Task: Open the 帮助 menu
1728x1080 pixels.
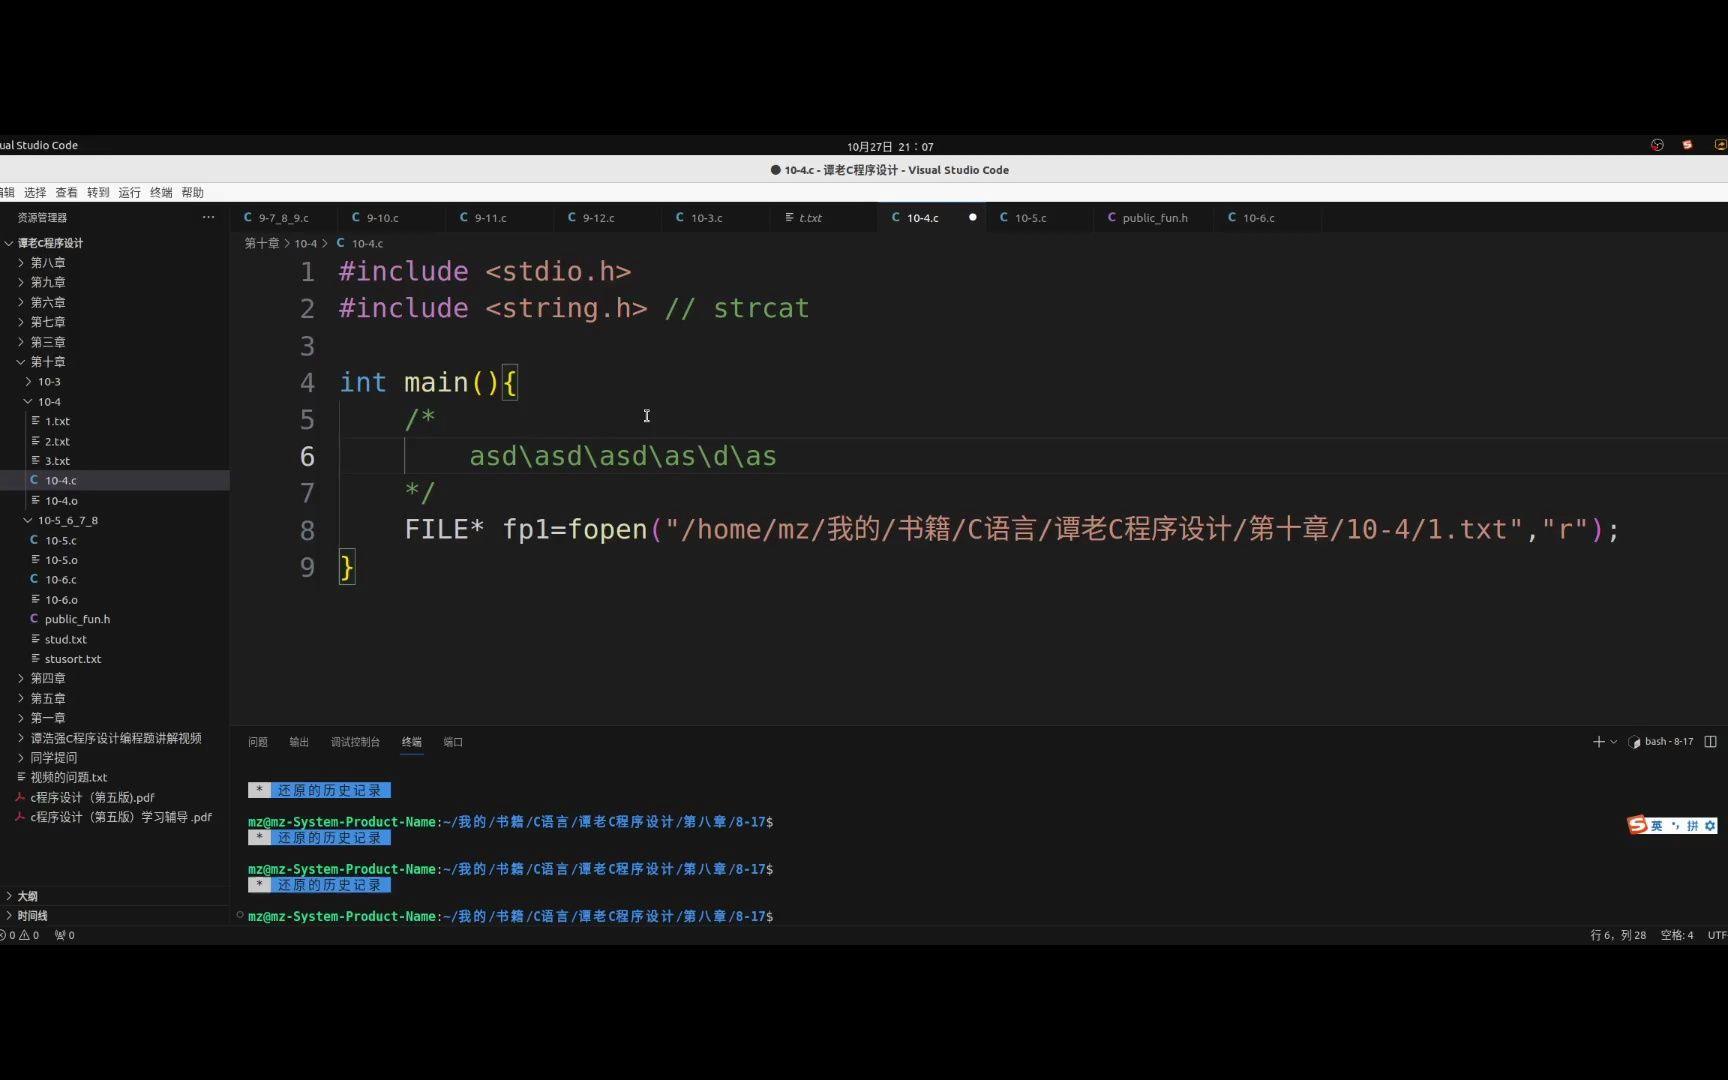Action: point(192,192)
